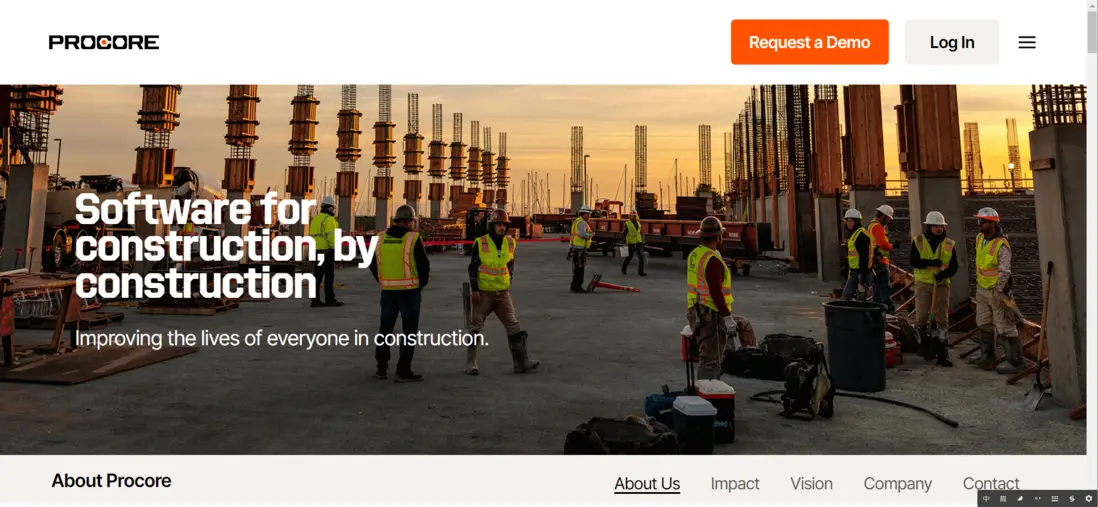Open the hamburger menu icon
Image resolution: width=1098 pixels, height=507 pixels.
[1027, 42]
